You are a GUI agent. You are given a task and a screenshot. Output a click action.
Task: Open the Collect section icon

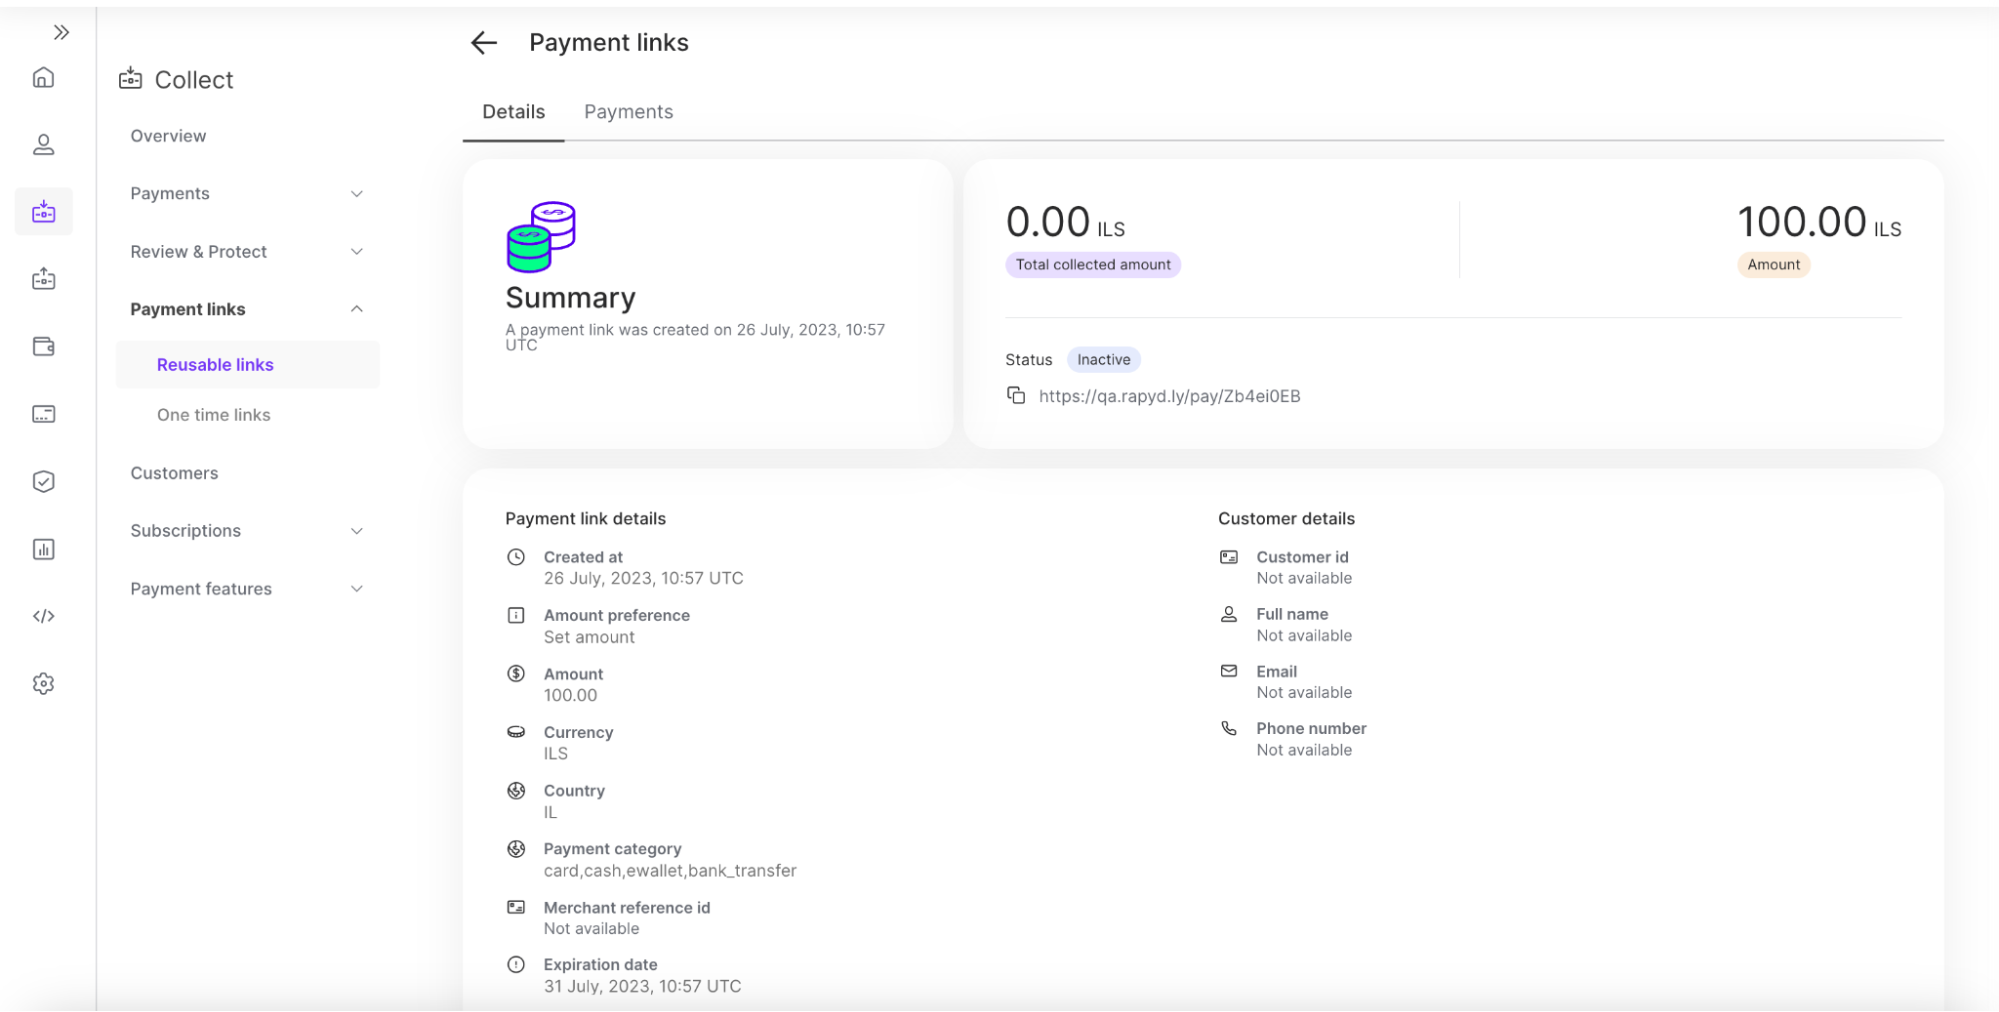click(x=44, y=211)
